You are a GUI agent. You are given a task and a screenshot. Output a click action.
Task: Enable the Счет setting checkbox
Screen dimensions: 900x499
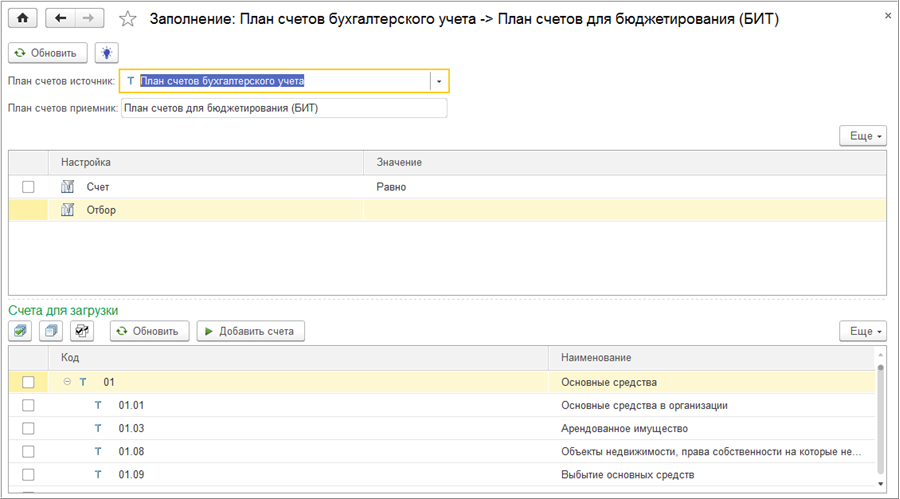click(28, 187)
